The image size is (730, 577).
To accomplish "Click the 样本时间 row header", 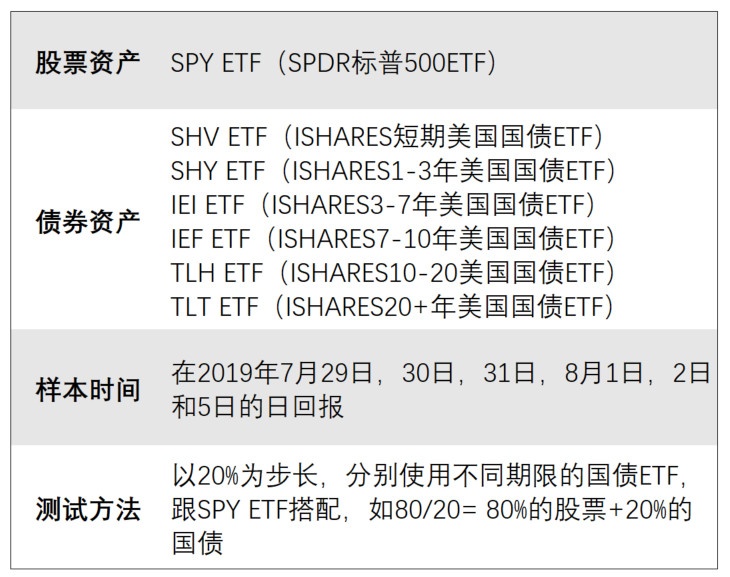I will [x=87, y=389].
